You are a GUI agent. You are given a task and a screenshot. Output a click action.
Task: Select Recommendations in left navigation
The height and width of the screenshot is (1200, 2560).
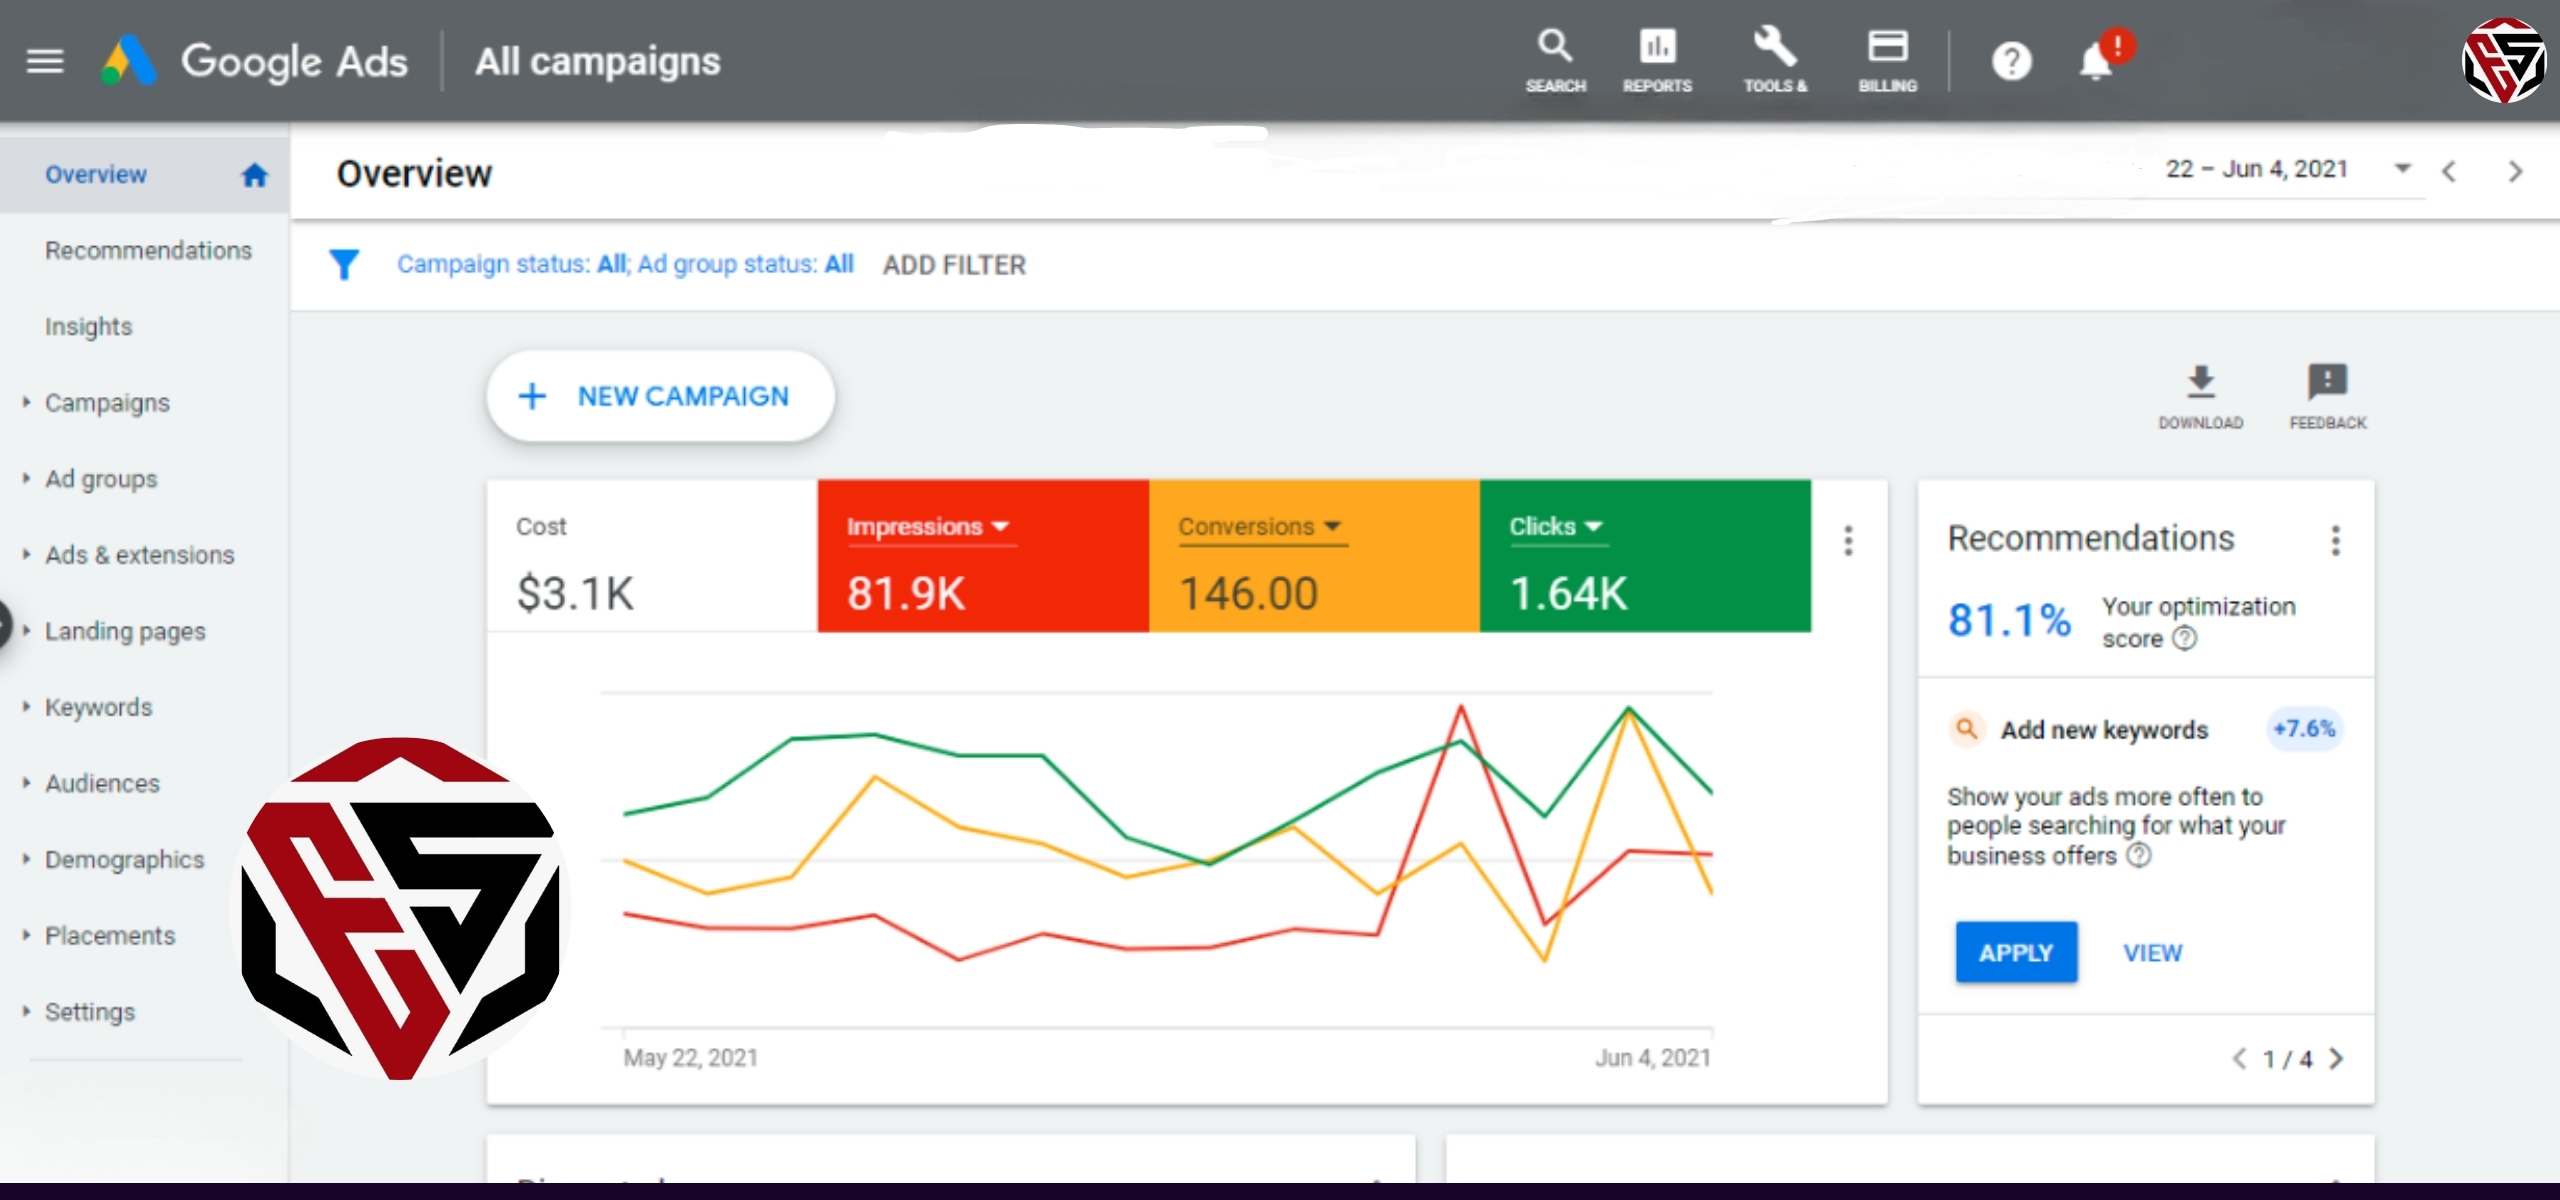(x=148, y=250)
